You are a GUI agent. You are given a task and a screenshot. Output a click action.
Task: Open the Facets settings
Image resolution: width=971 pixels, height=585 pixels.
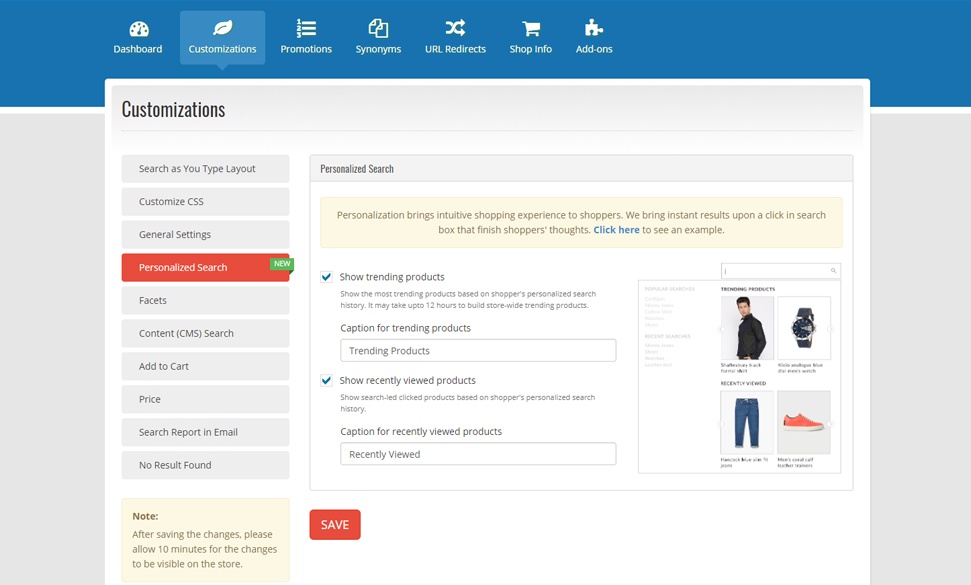(205, 301)
